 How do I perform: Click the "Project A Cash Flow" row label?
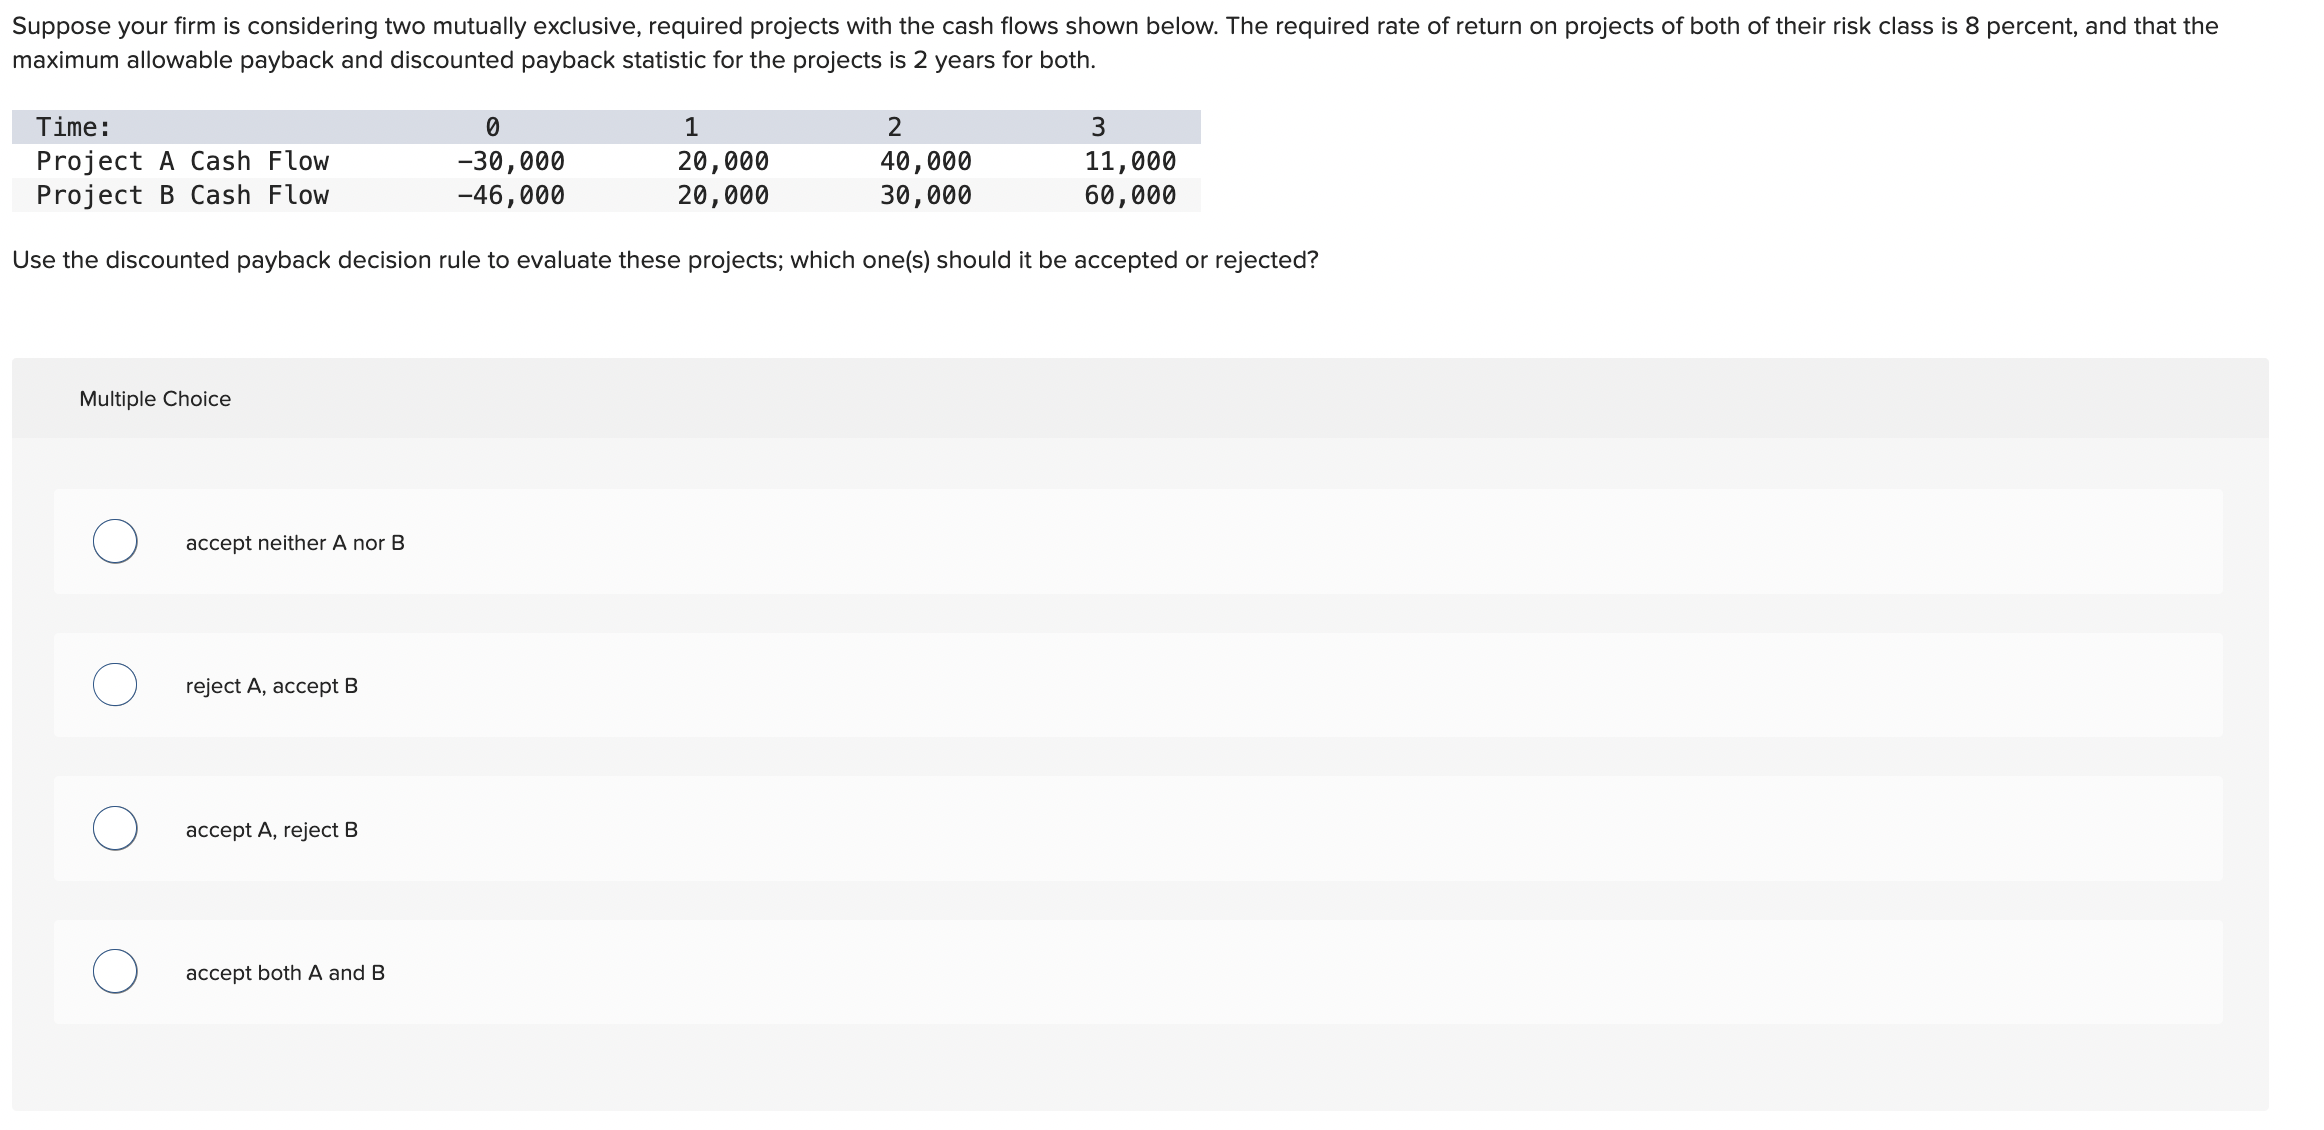182,161
